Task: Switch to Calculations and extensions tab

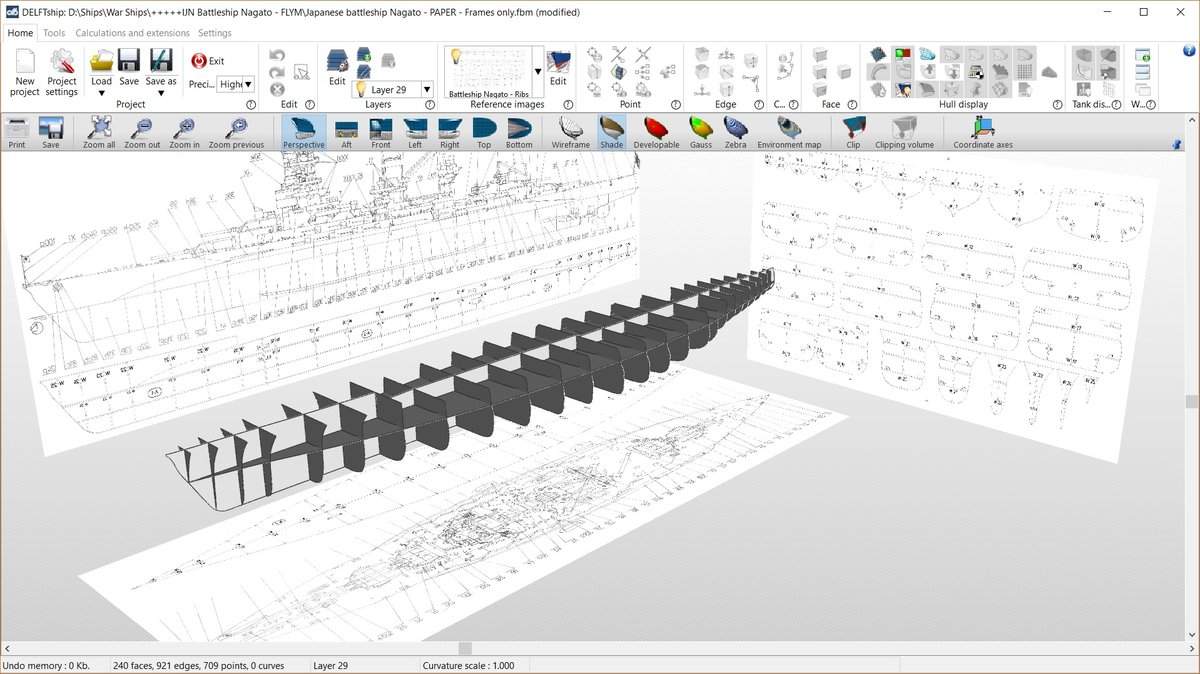Action: [x=132, y=33]
